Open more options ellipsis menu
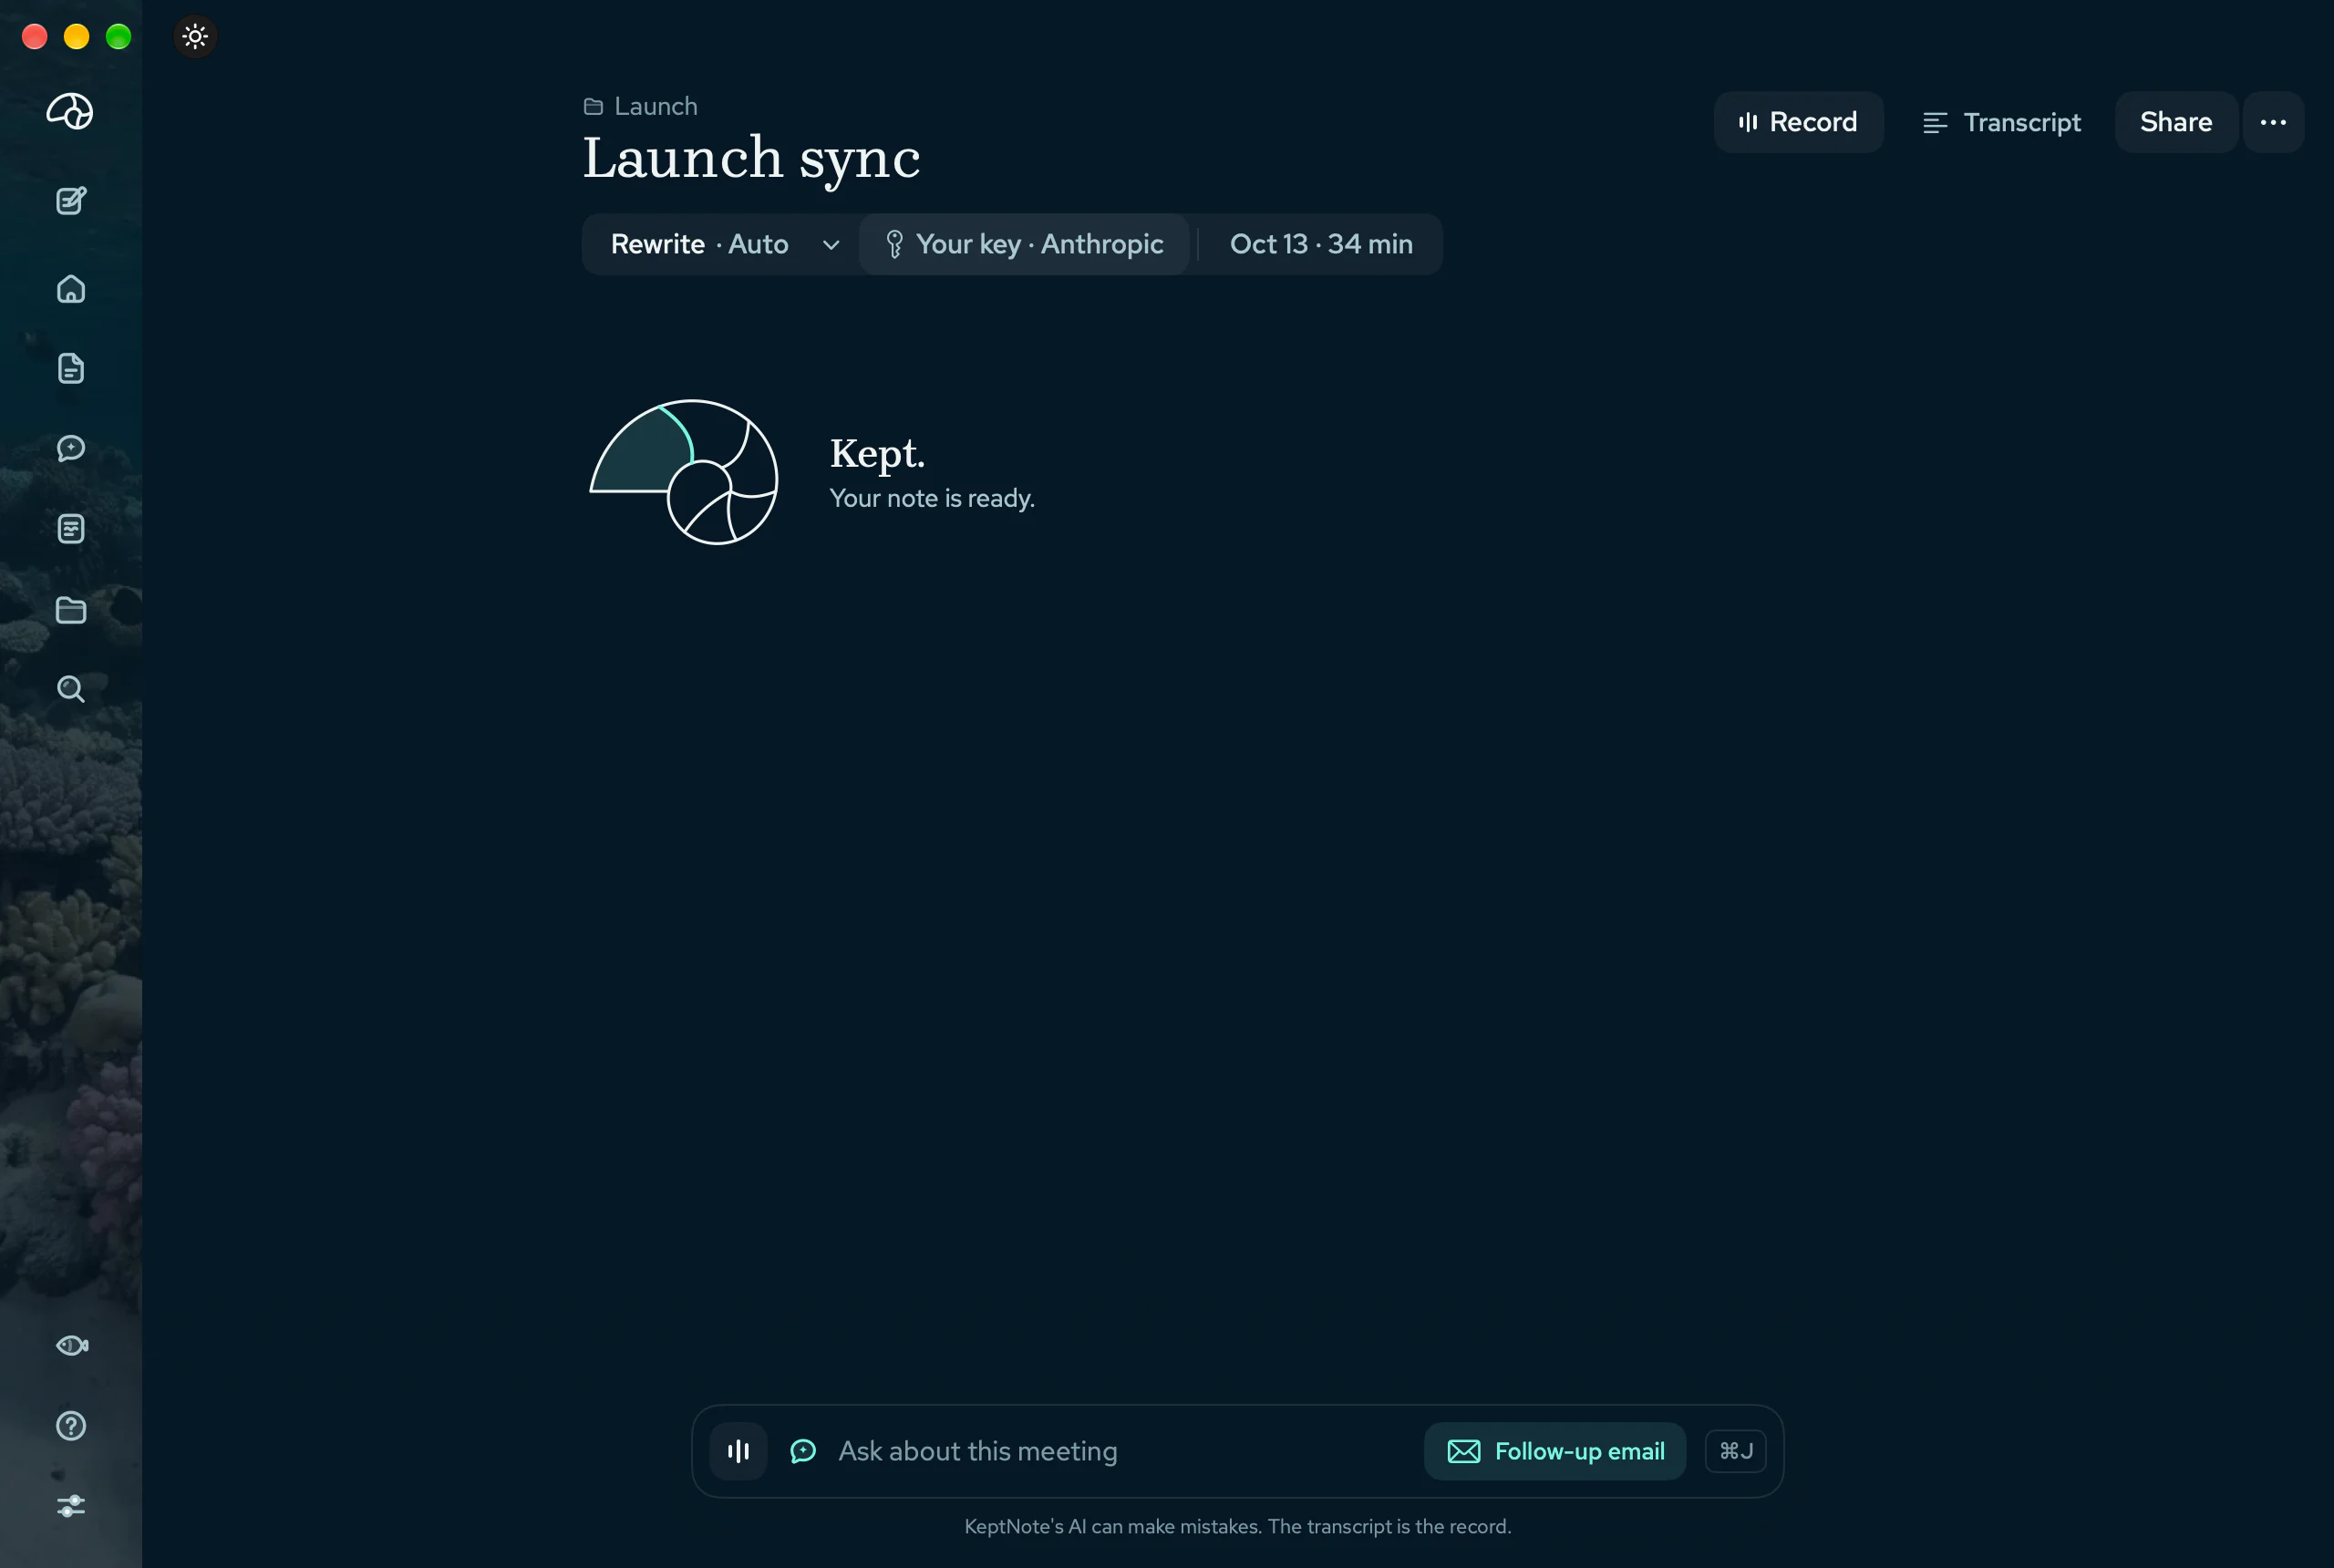Screen dimensions: 2334x1568 [x=2273, y=122]
